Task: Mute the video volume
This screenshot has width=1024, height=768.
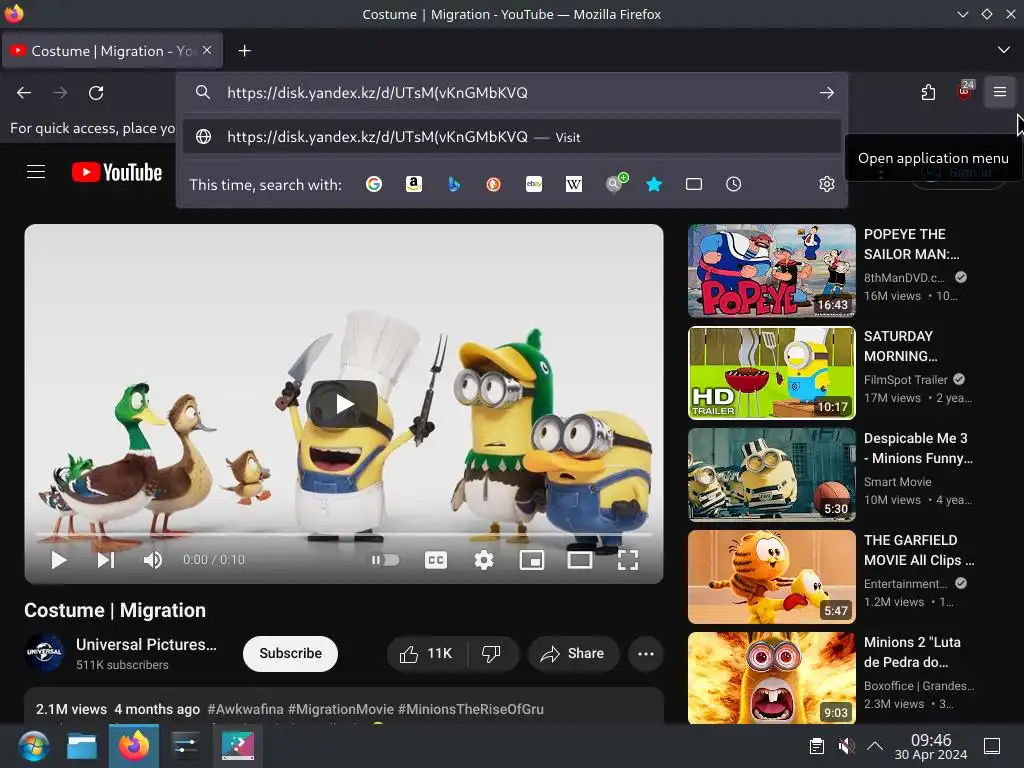Action: point(153,560)
